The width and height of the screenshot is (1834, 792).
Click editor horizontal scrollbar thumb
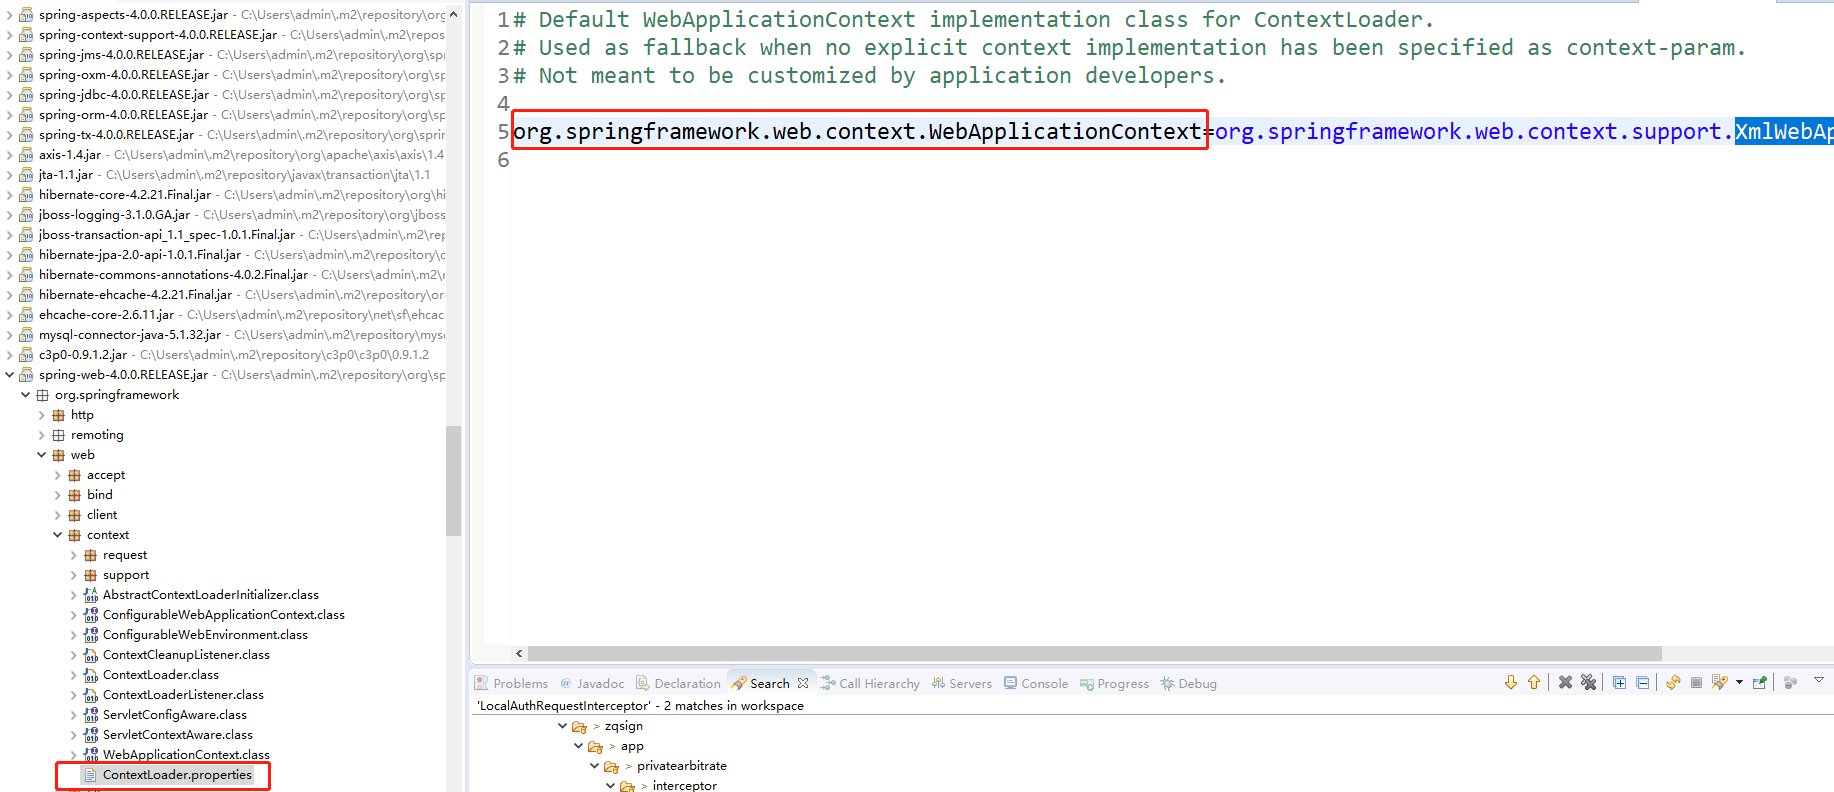pos(1094,653)
